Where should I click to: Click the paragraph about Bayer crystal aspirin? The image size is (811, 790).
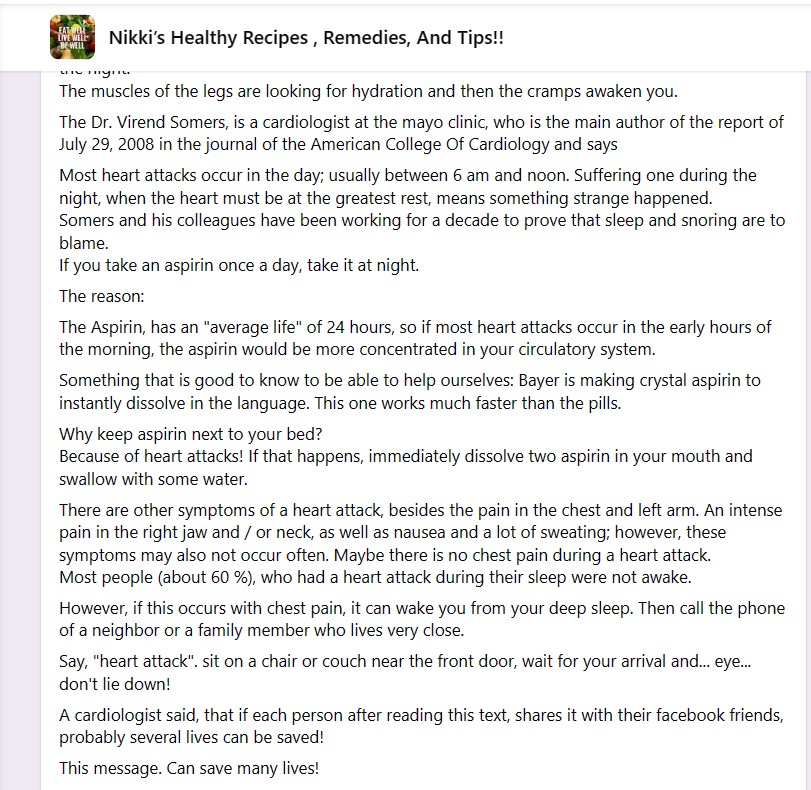click(x=410, y=392)
